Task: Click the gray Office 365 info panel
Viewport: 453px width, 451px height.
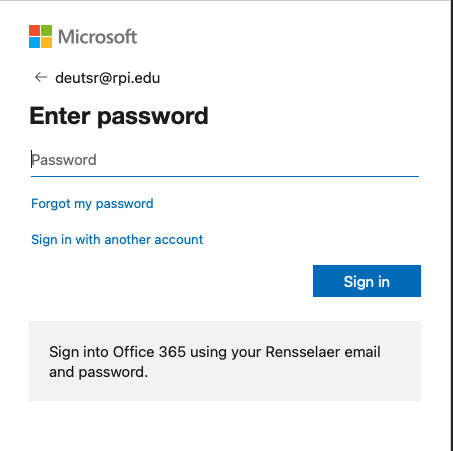Action: tap(225, 361)
